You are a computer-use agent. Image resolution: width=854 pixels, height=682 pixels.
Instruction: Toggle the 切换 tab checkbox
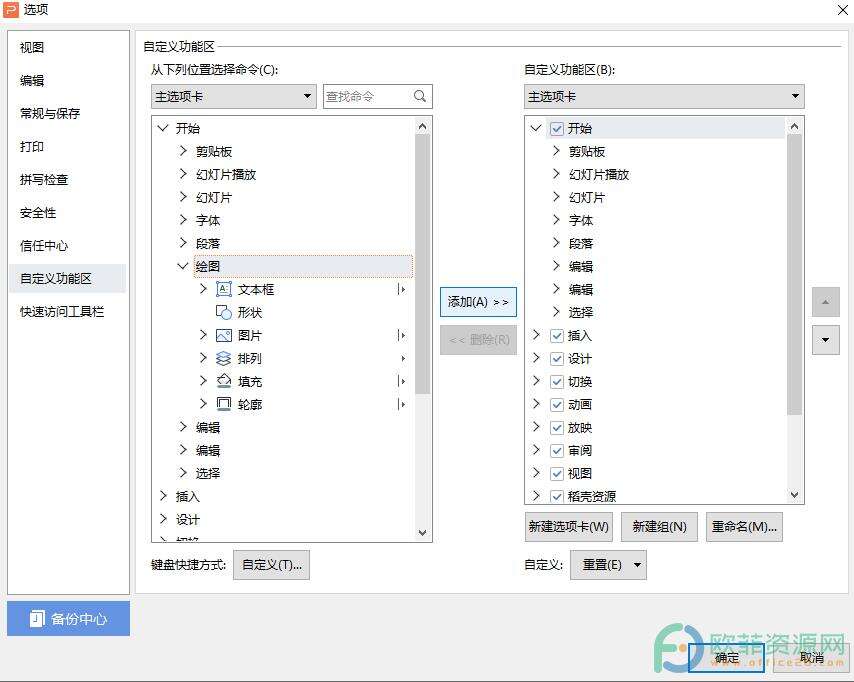[x=557, y=381]
